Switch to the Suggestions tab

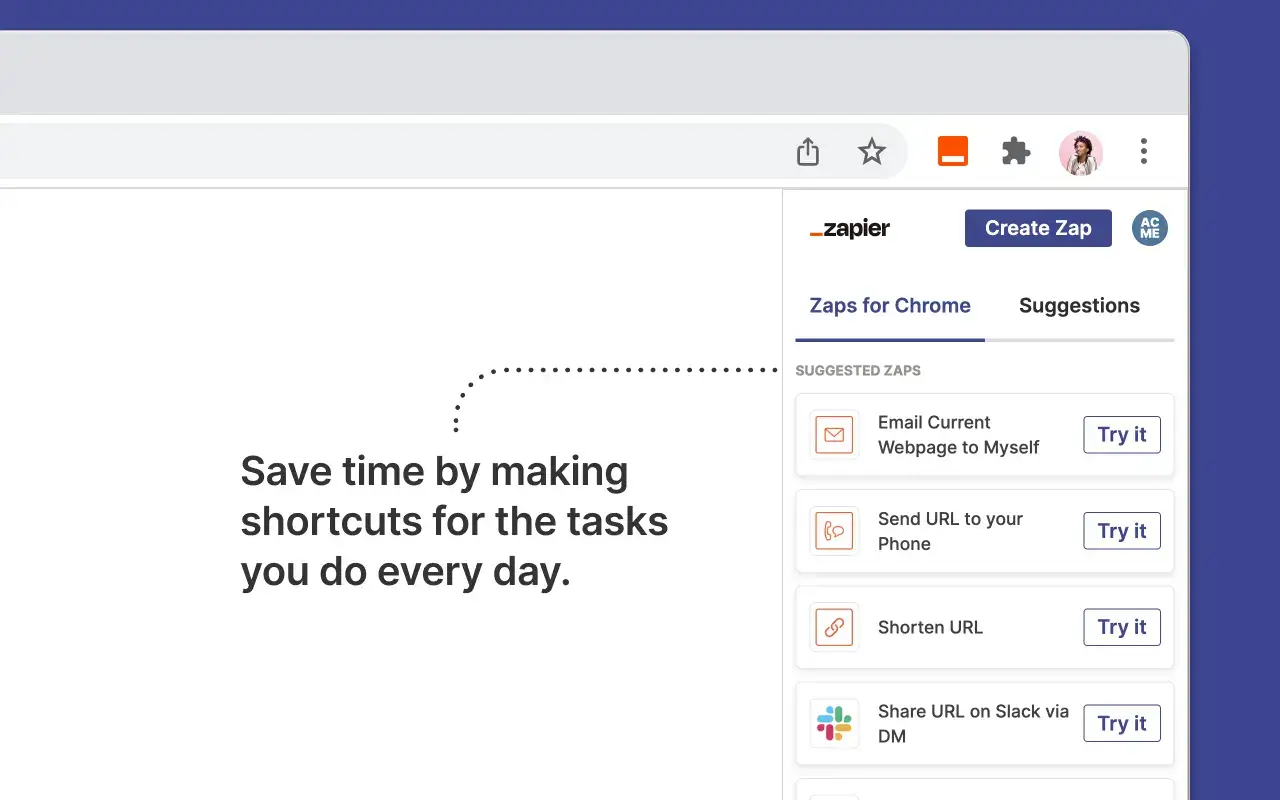coord(1079,306)
